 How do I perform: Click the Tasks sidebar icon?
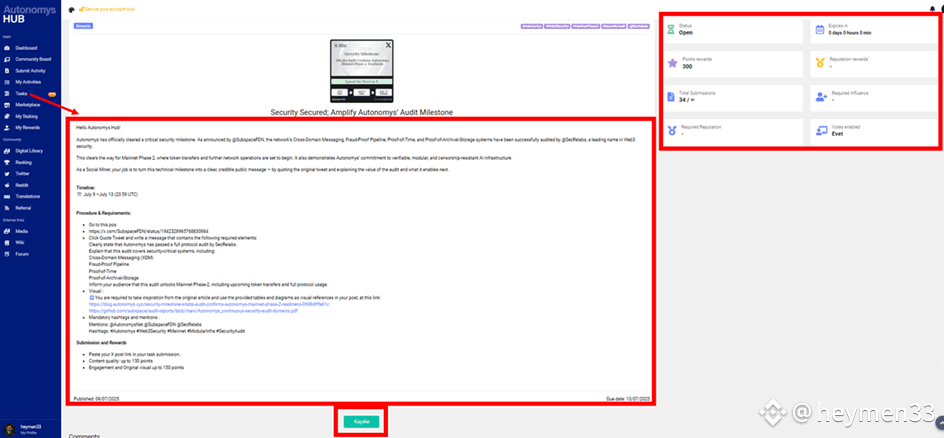[x=7, y=94]
